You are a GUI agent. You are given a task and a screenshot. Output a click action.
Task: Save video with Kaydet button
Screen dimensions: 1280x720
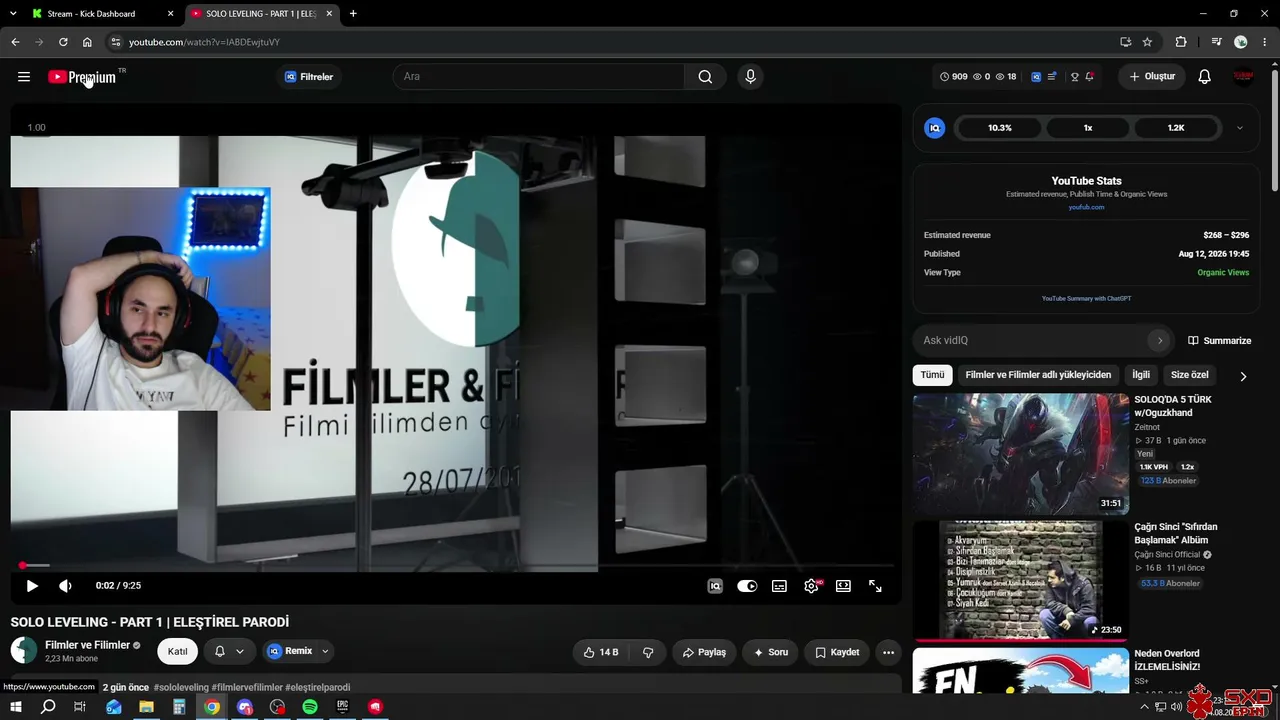(x=837, y=652)
